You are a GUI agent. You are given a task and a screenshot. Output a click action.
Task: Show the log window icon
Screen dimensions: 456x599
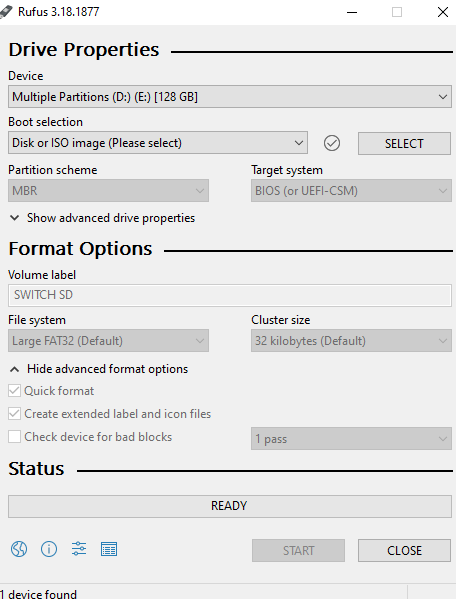[x=109, y=549]
